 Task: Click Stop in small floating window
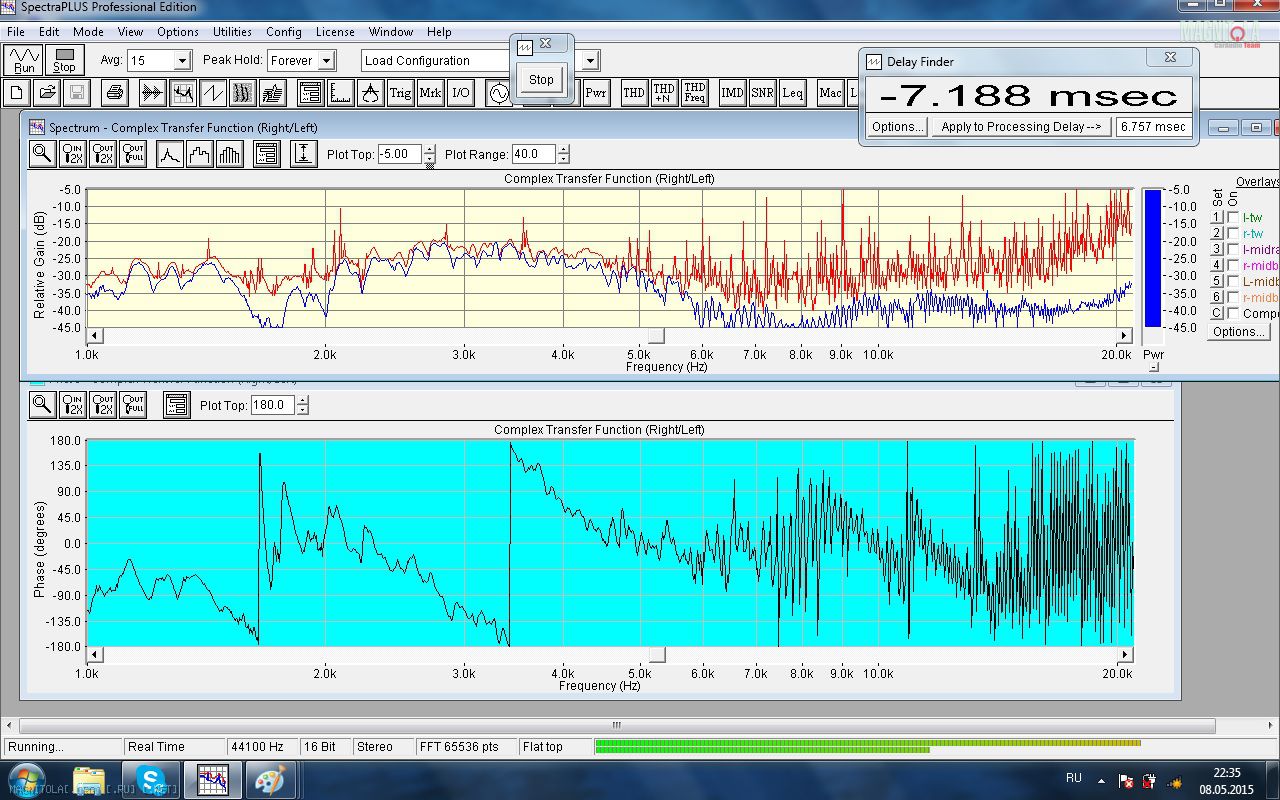[541, 80]
